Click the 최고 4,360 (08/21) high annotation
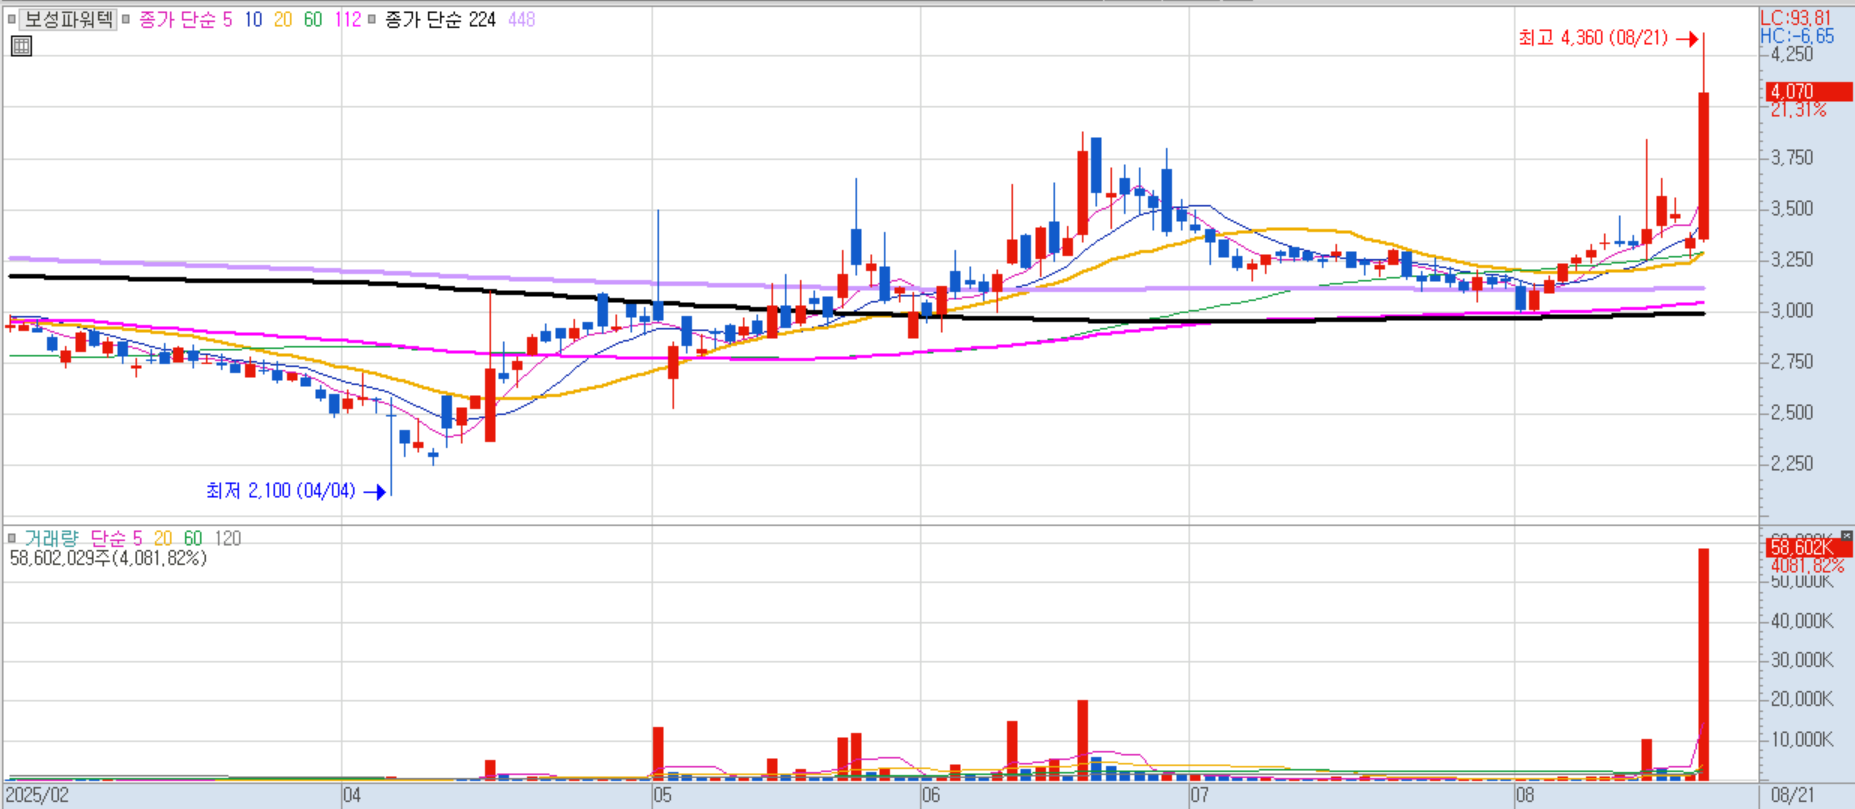 tap(1593, 38)
